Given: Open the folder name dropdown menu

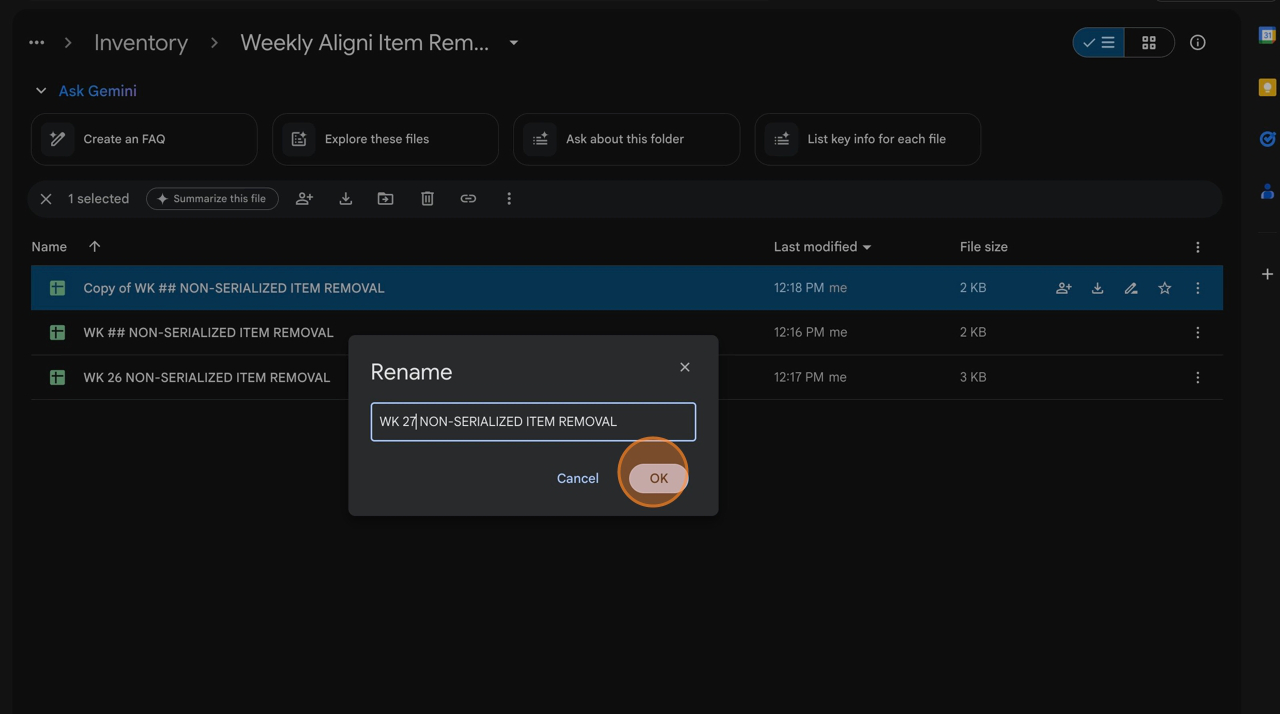Looking at the screenshot, I should pyautogui.click(x=514, y=43).
